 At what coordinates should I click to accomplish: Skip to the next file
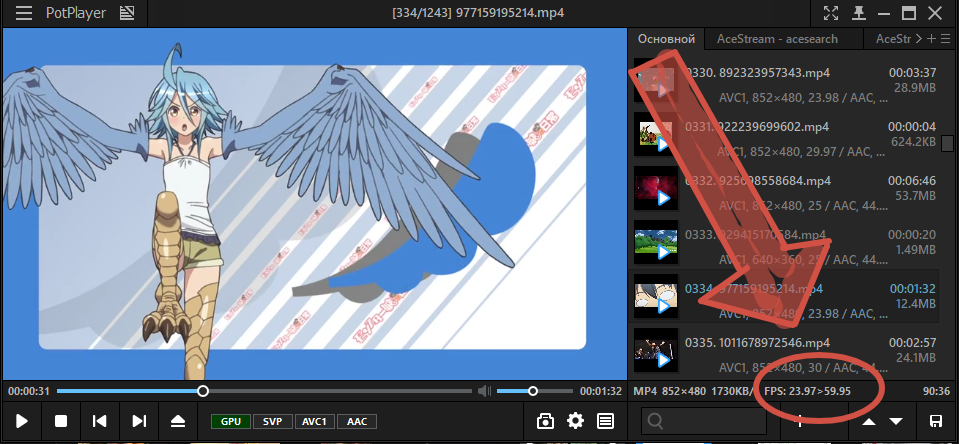(x=139, y=421)
